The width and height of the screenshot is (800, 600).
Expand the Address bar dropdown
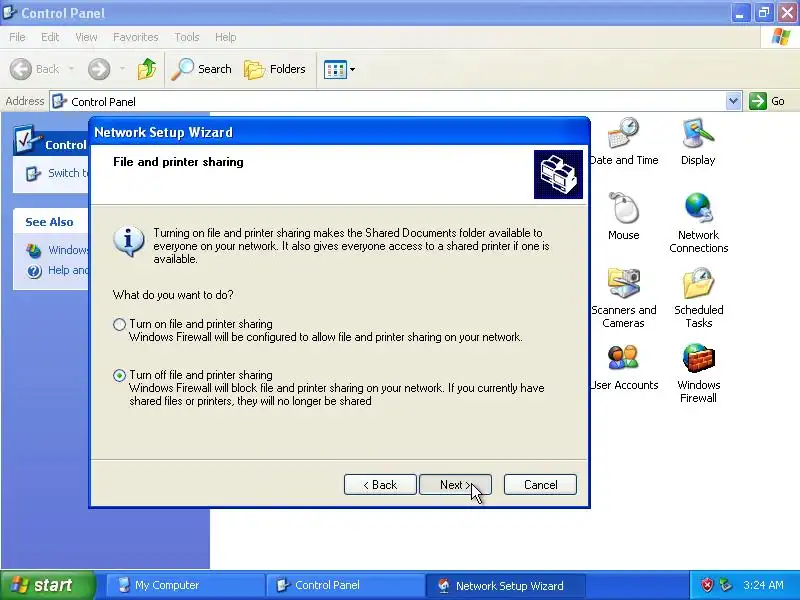click(734, 101)
